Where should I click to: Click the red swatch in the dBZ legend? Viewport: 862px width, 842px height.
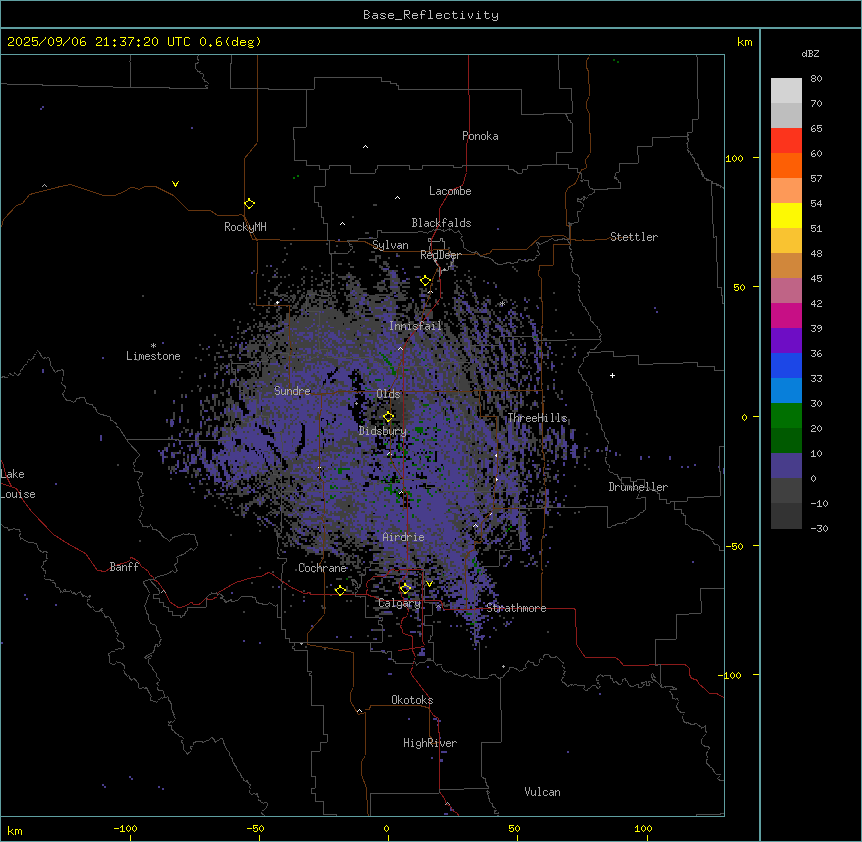[786, 141]
